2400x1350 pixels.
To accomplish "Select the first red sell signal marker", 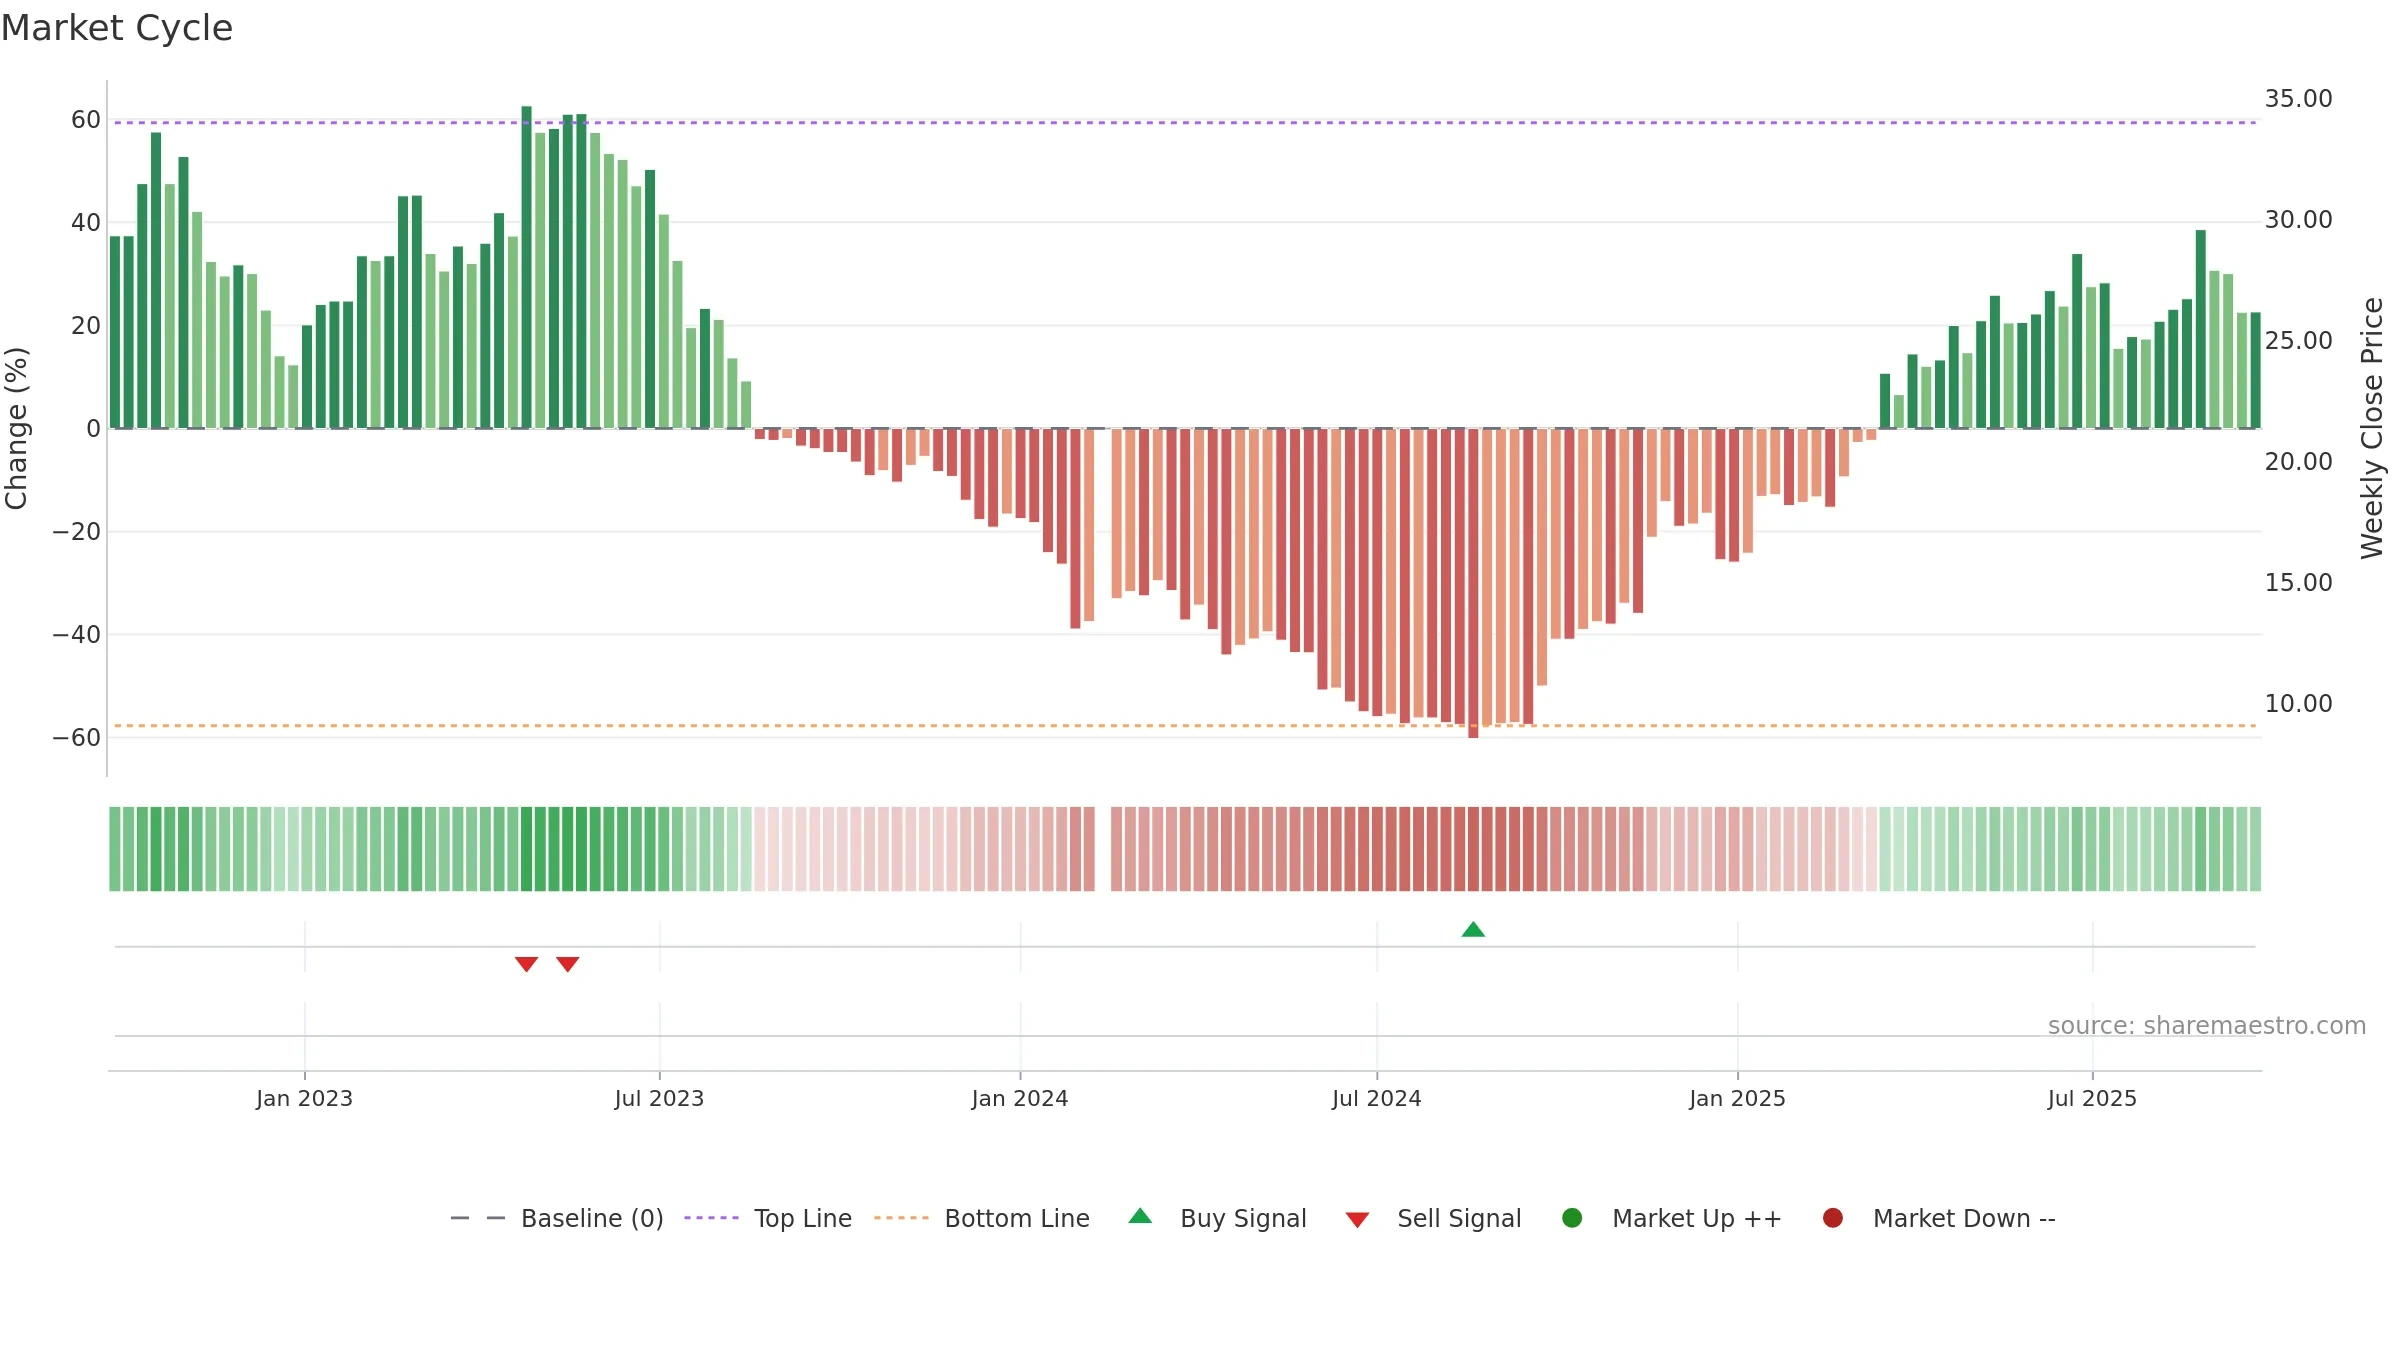I will (x=527, y=964).
